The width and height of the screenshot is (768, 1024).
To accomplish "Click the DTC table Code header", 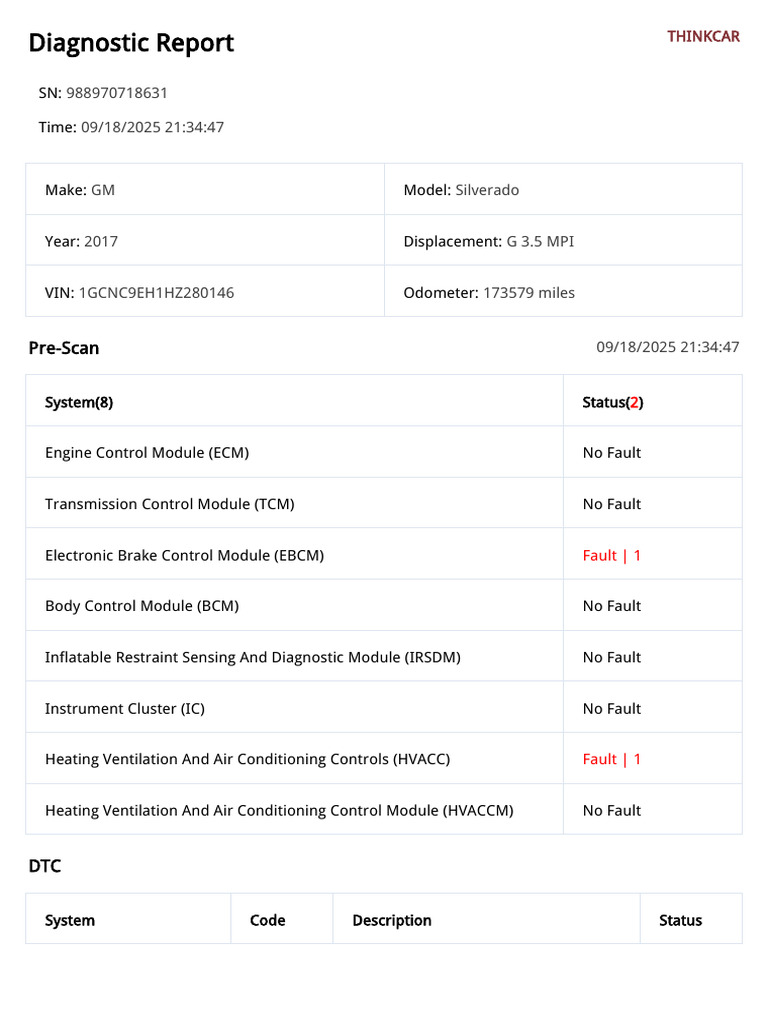I will point(267,920).
